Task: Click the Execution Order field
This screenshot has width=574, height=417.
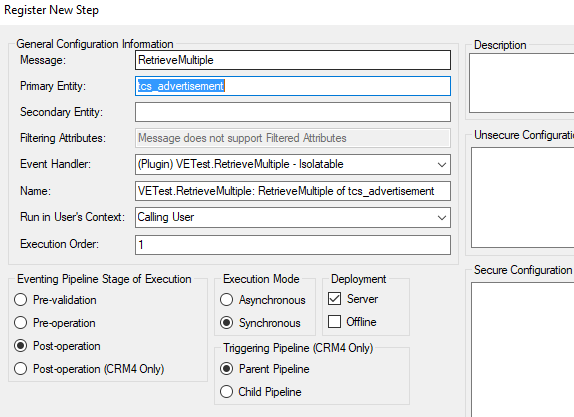Action: 292,245
